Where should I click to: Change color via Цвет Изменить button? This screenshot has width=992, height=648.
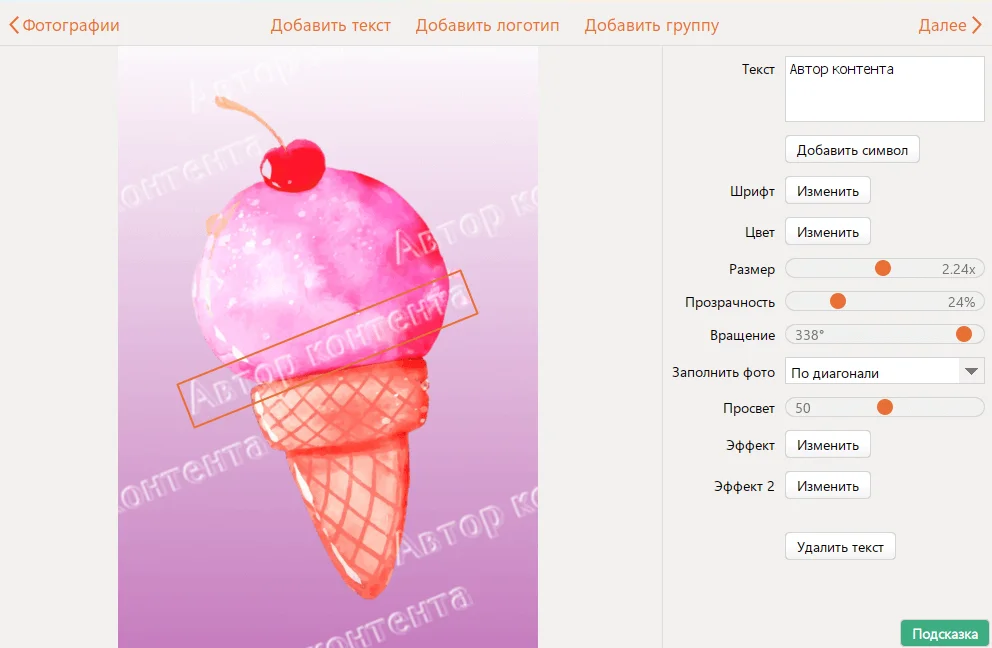(x=828, y=232)
